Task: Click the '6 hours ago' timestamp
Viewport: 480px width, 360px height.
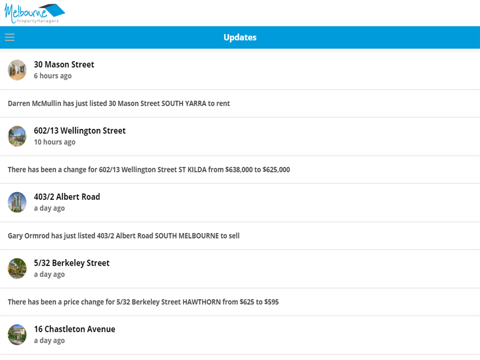Action: point(53,76)
